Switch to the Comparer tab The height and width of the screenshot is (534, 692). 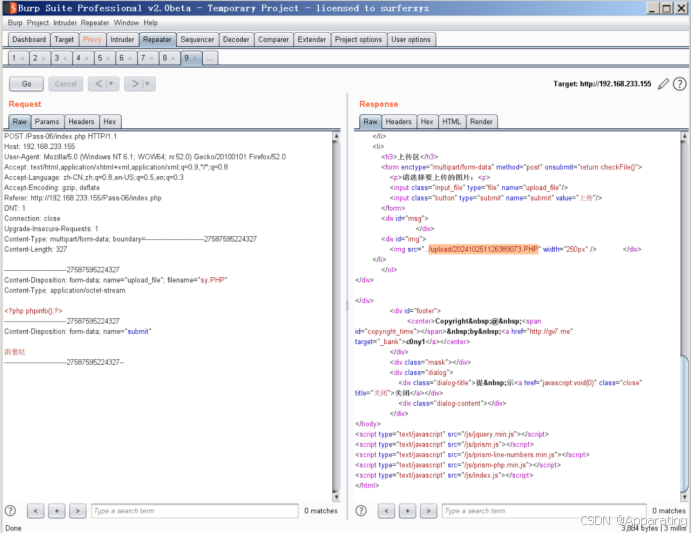coord(274,39)
